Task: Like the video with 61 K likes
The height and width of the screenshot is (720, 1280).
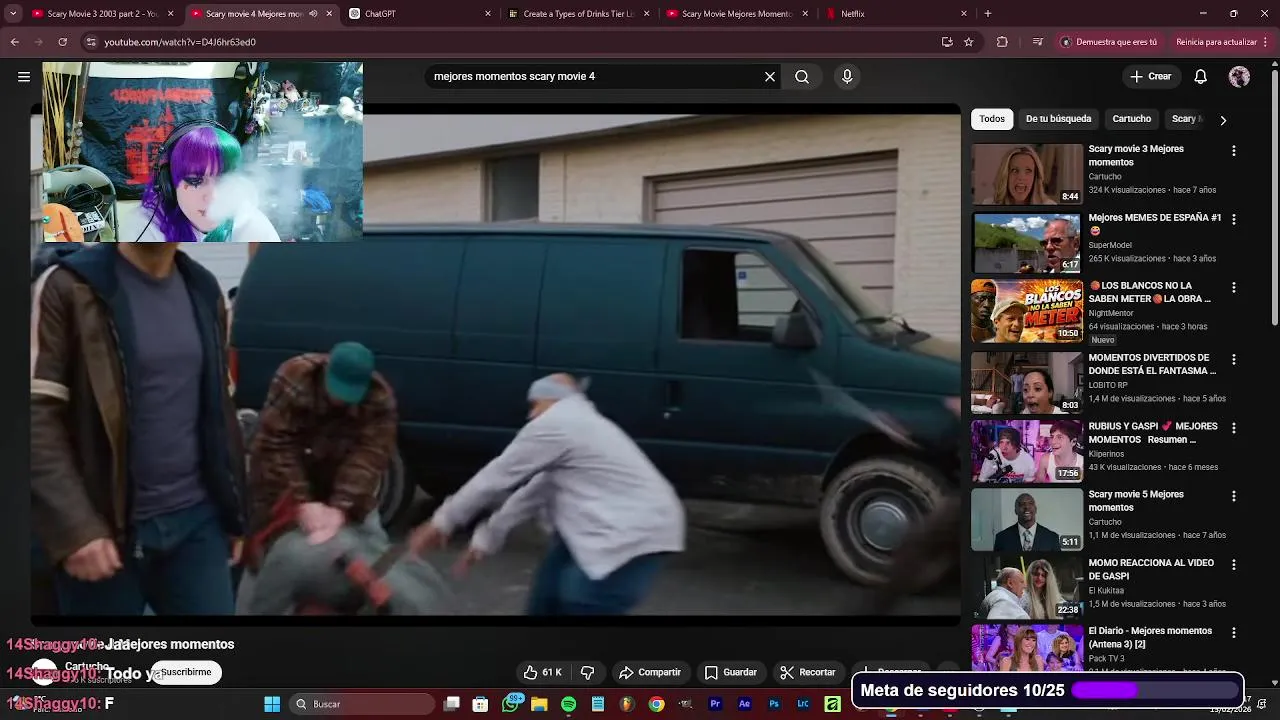Action: point(543,673)
